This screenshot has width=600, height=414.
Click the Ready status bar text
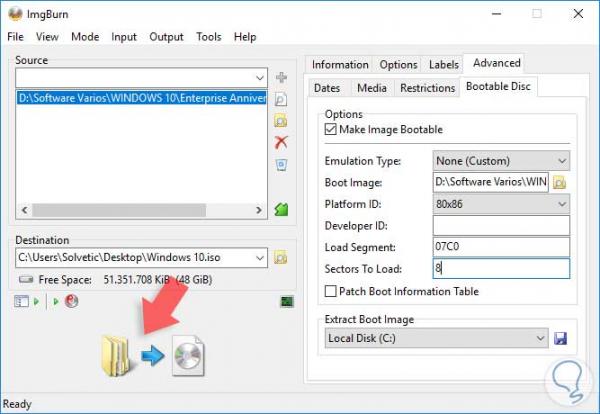(x=17, y=404)
